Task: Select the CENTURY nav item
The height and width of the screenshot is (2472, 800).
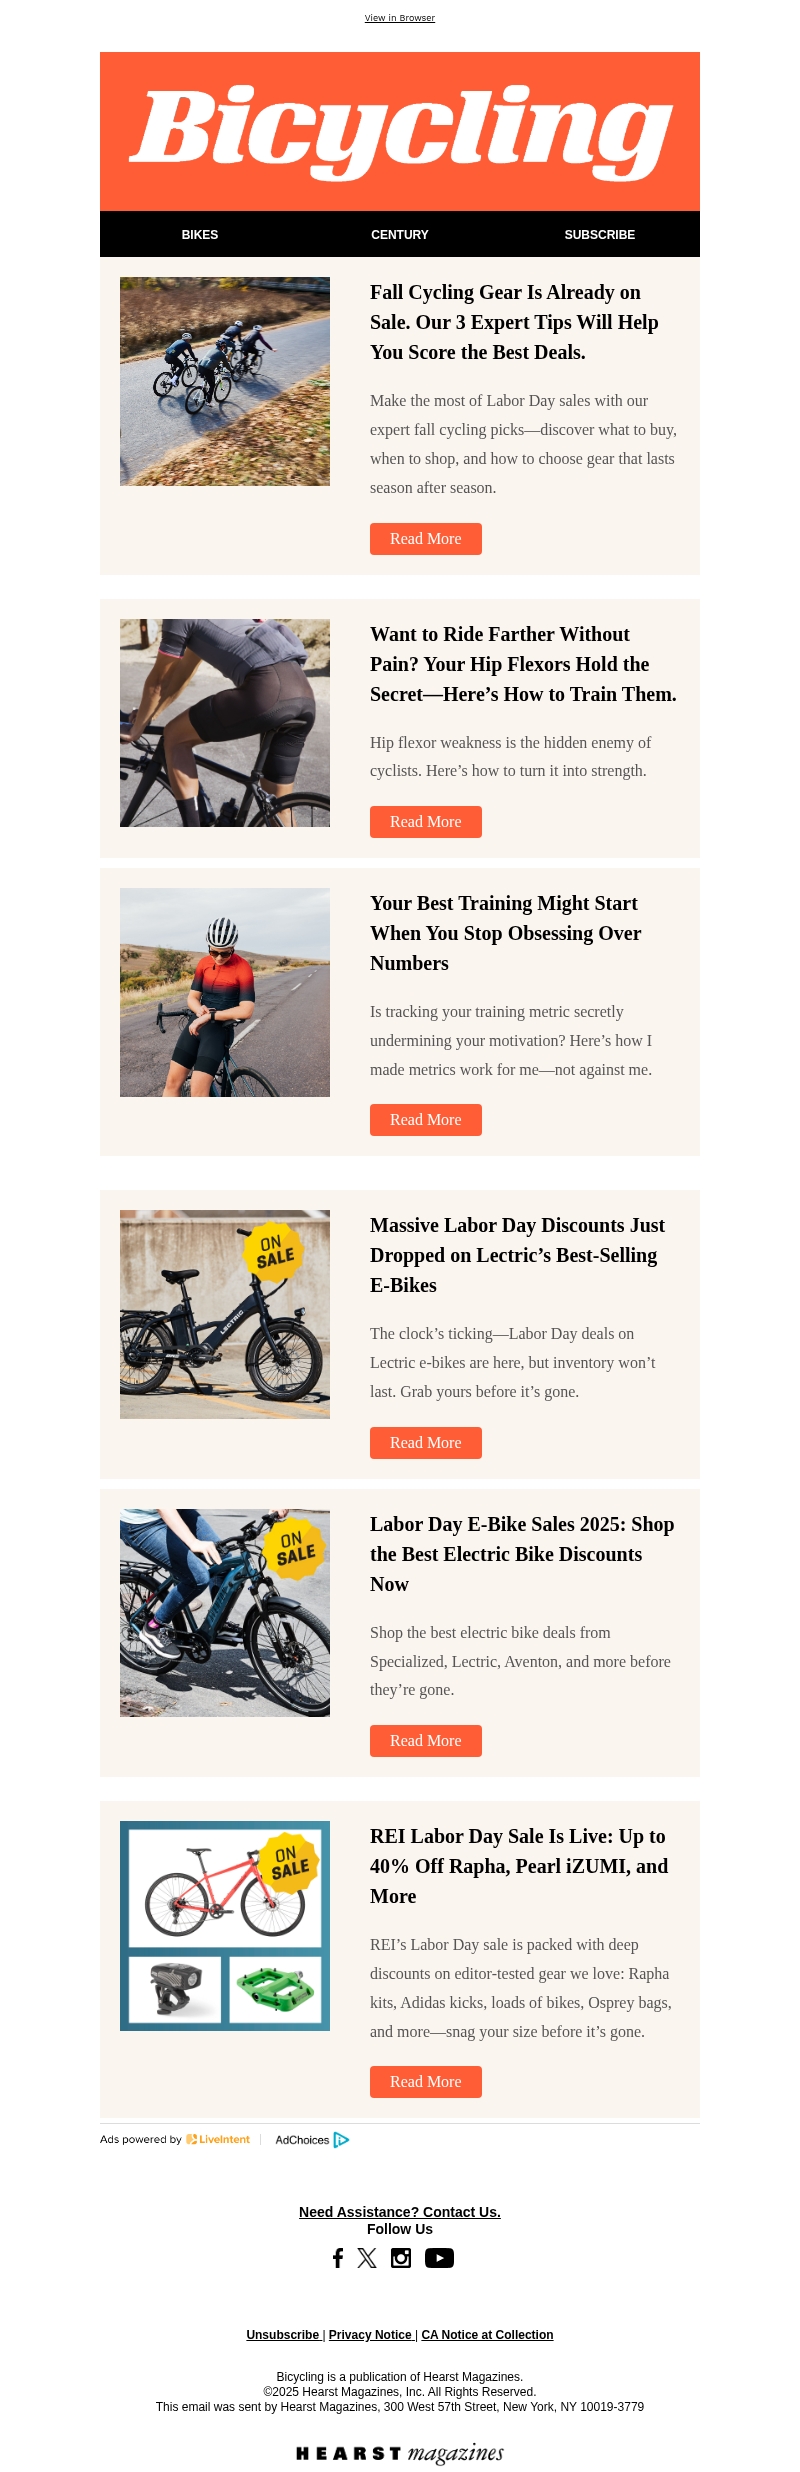Action: pyautogui.click(x=400, y=234)
